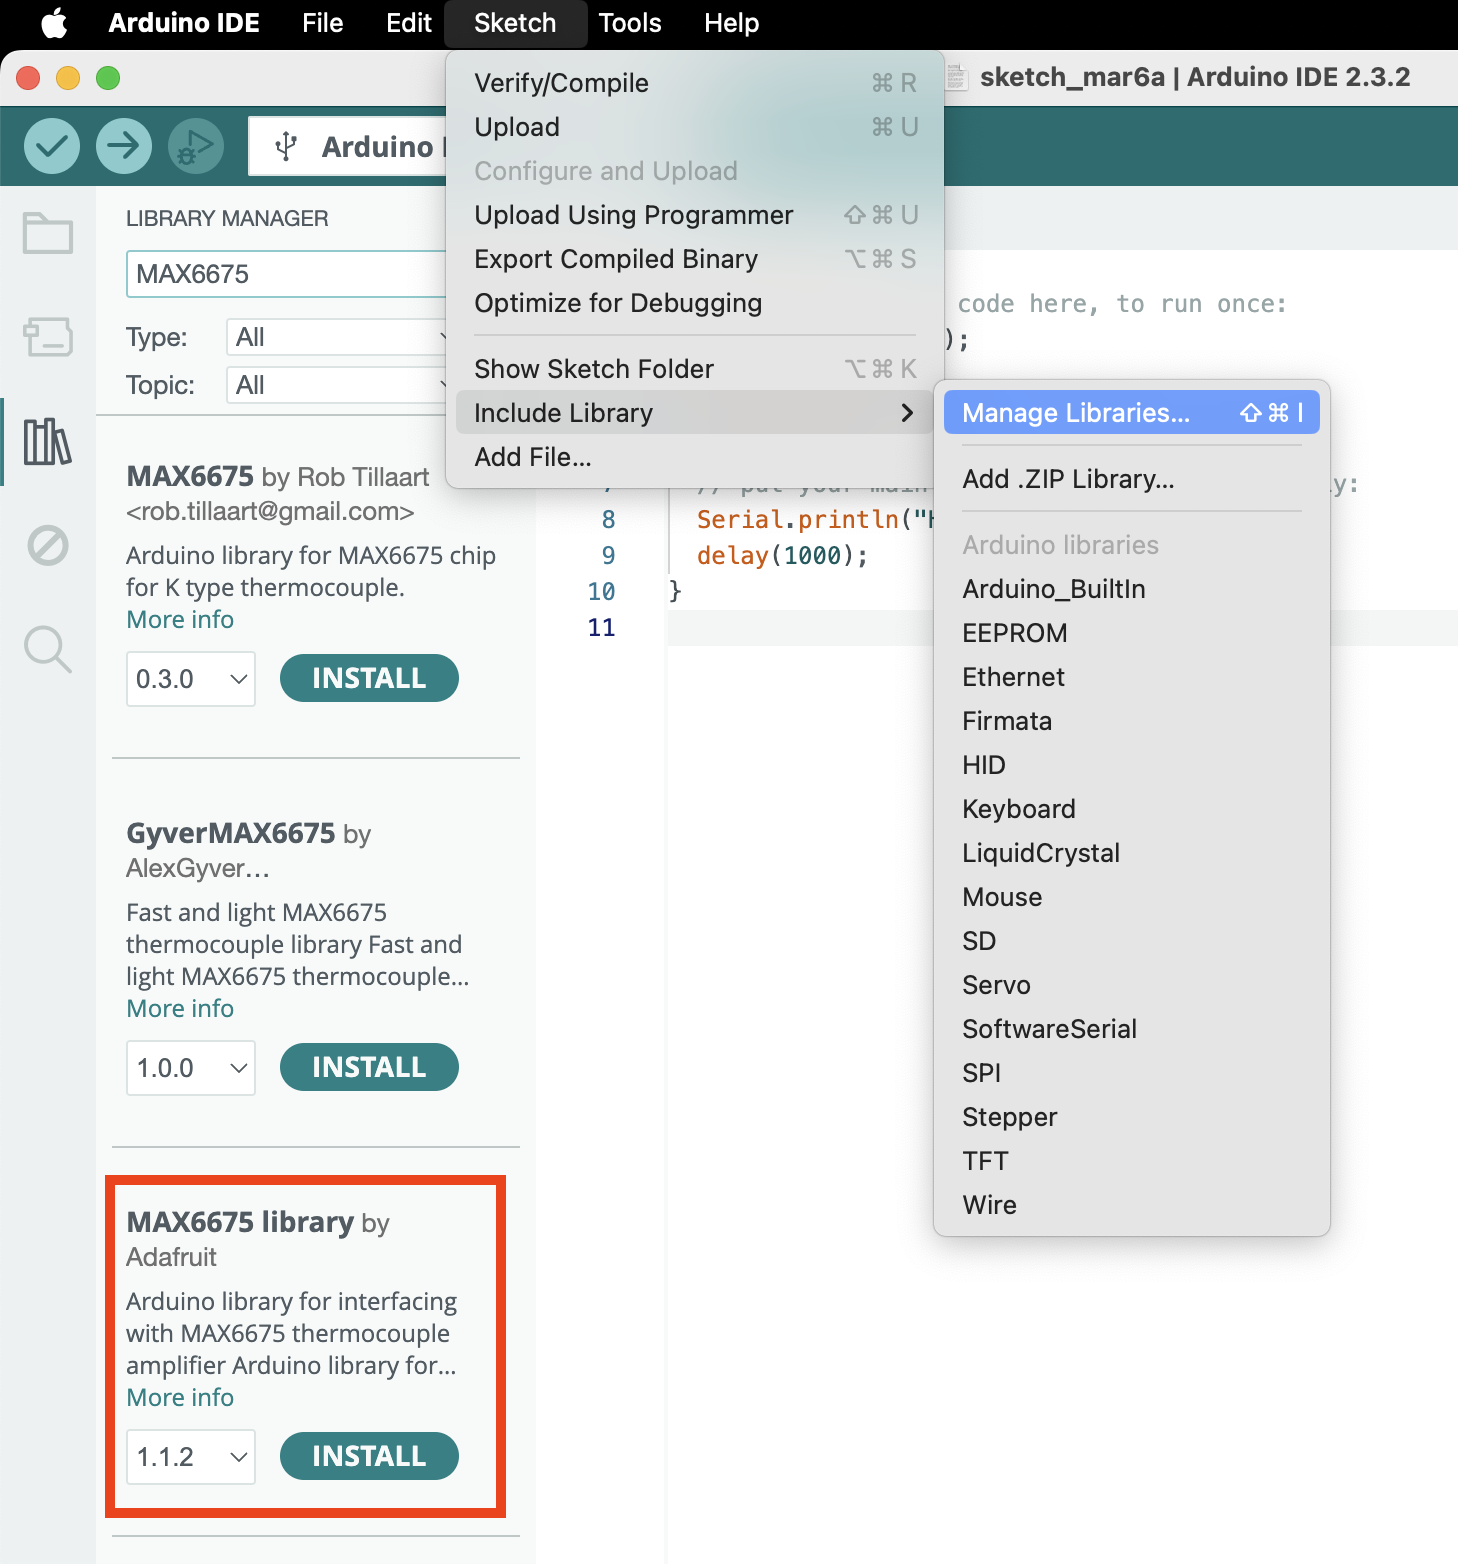This screenshot has width=1458, height=1564.
Task: Include the Stepper library
Action: [x=1132, y=1117]
